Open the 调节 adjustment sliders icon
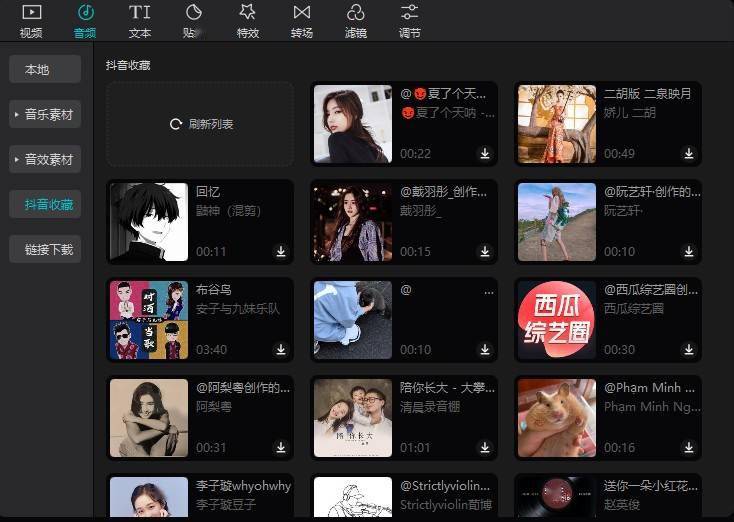The width and height of the screenshot is (734, 522). pos(410,13)
